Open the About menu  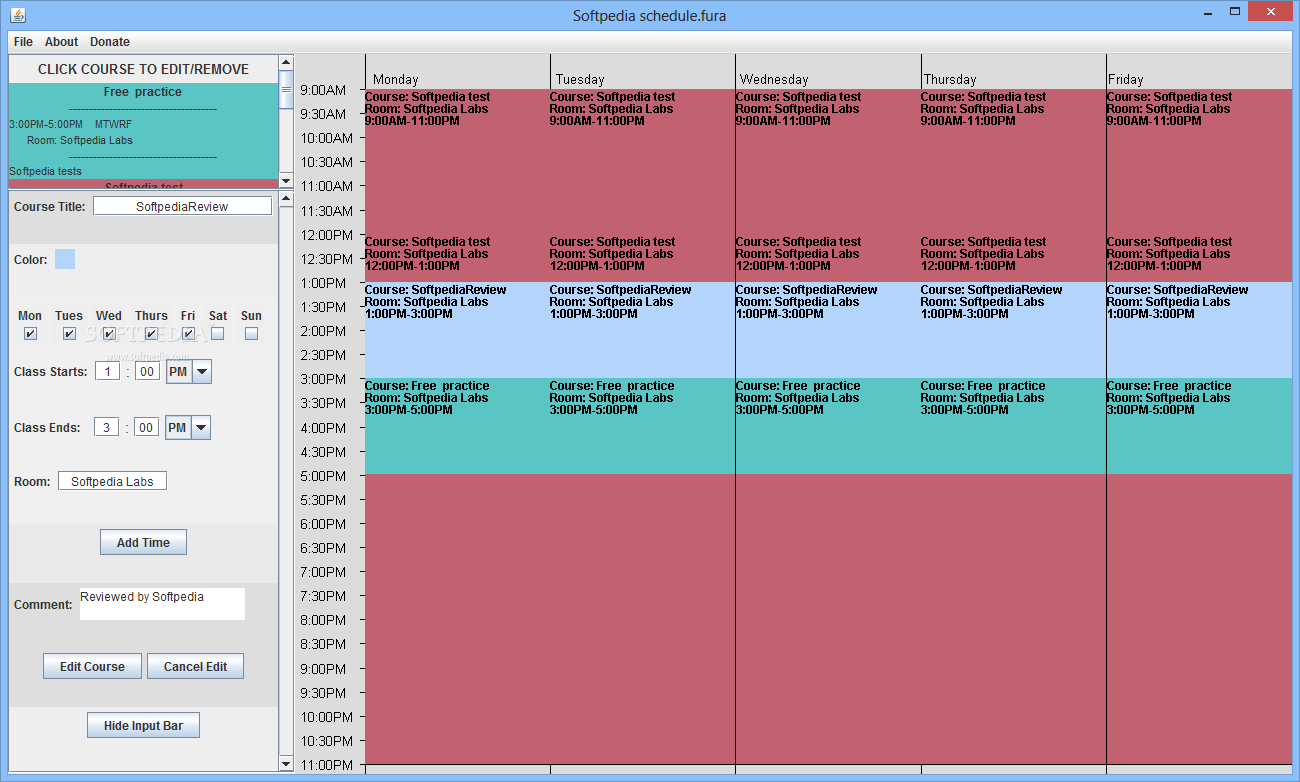coord(61,42)
